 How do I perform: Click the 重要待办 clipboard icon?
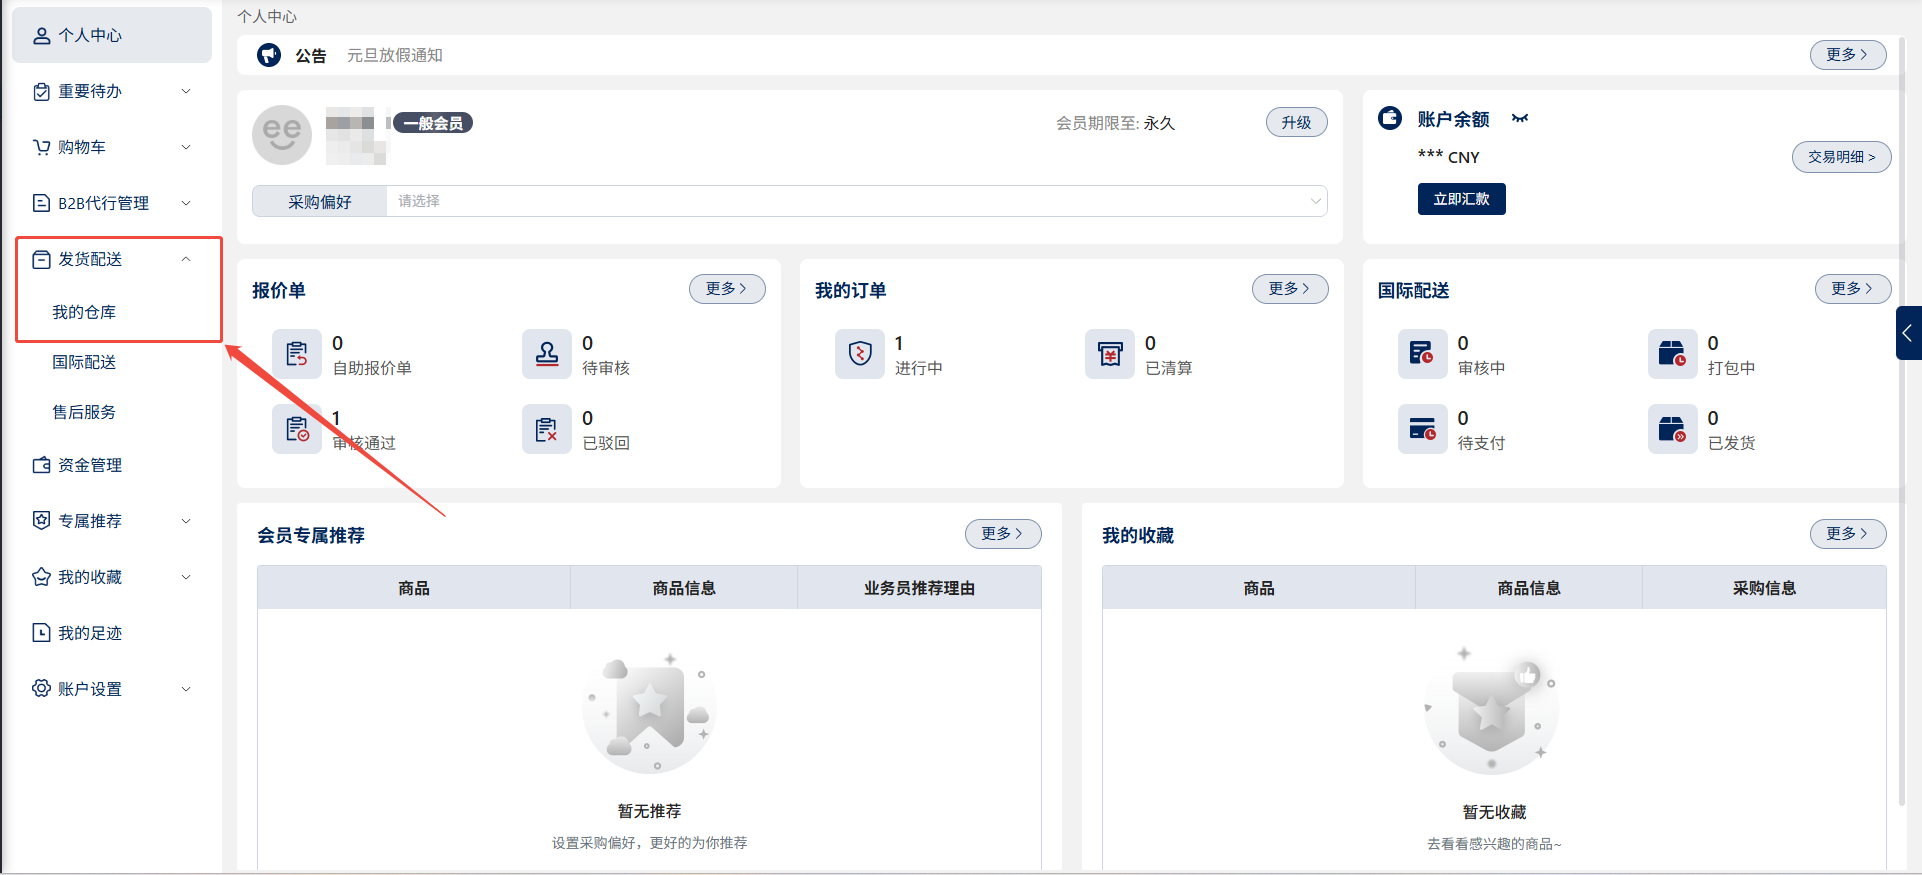41,92
